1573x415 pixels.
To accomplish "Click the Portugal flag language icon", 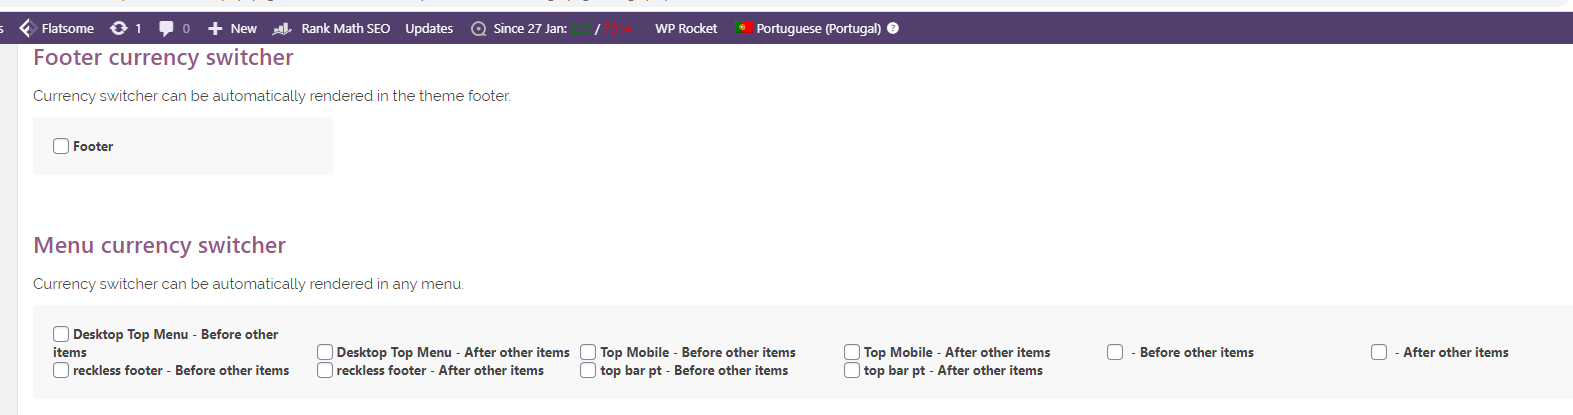I will tap(744, 28).
